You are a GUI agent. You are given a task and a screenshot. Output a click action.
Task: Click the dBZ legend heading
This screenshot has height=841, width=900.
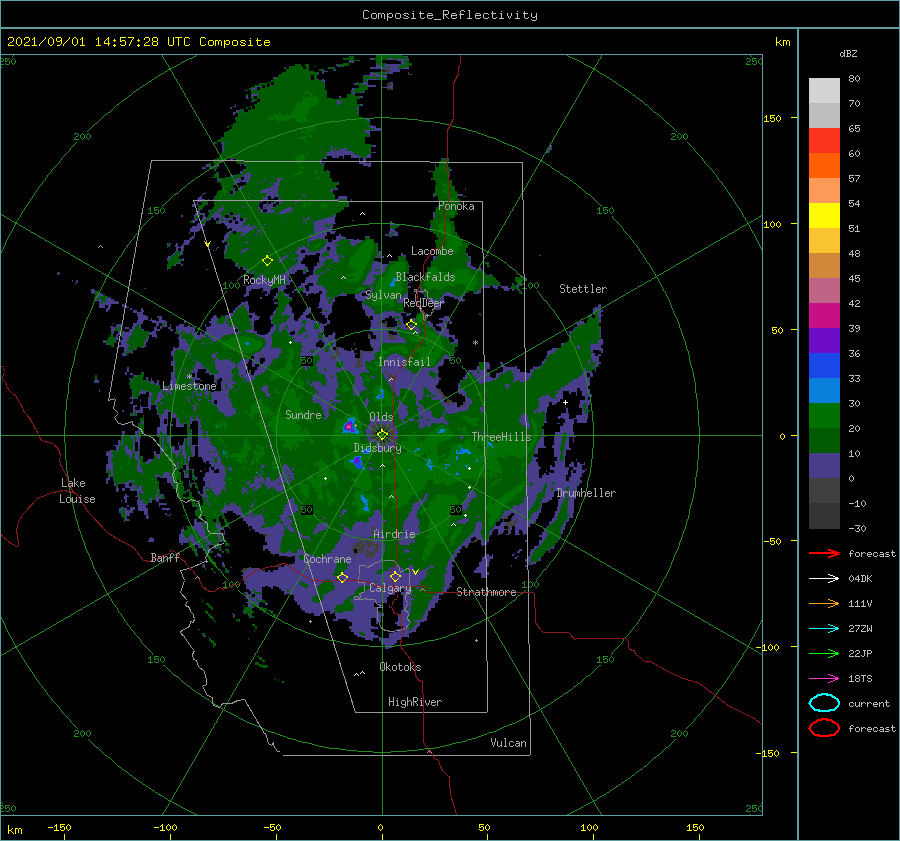tap(848, 53)
